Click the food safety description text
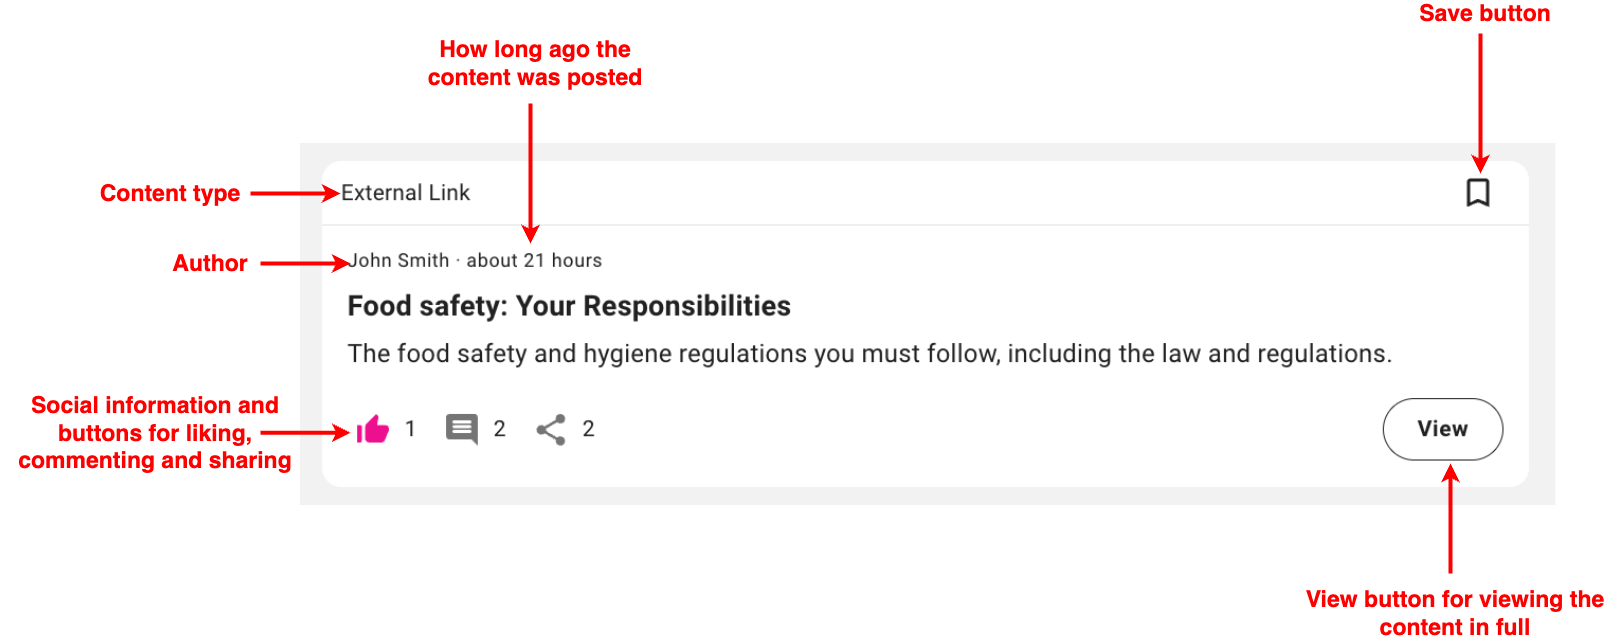Screen dimensions: 1610x642 (x=868, y=354)
